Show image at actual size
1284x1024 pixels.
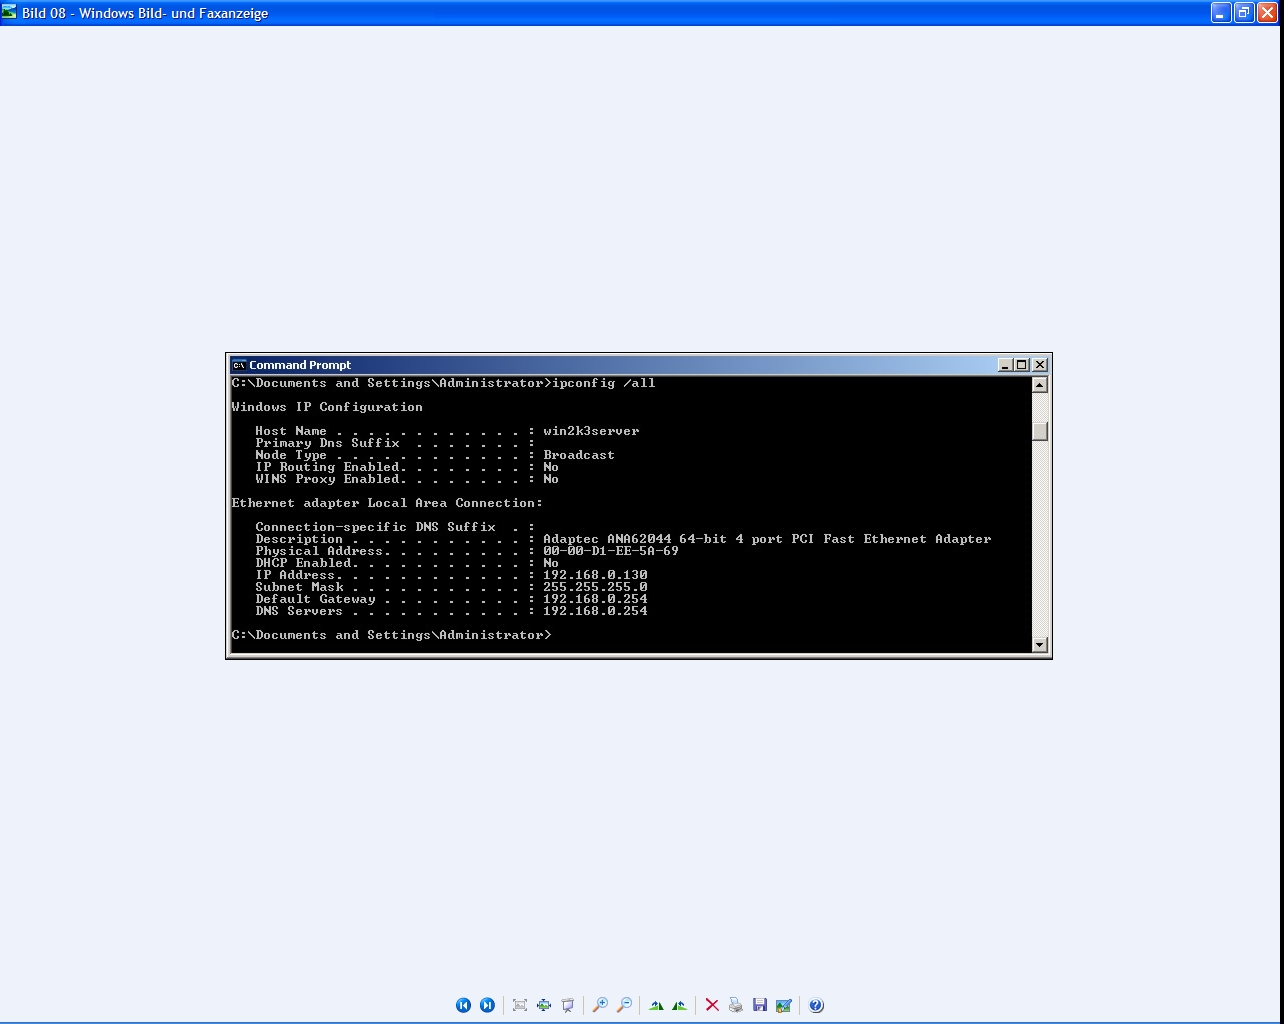coord(544,1005)
